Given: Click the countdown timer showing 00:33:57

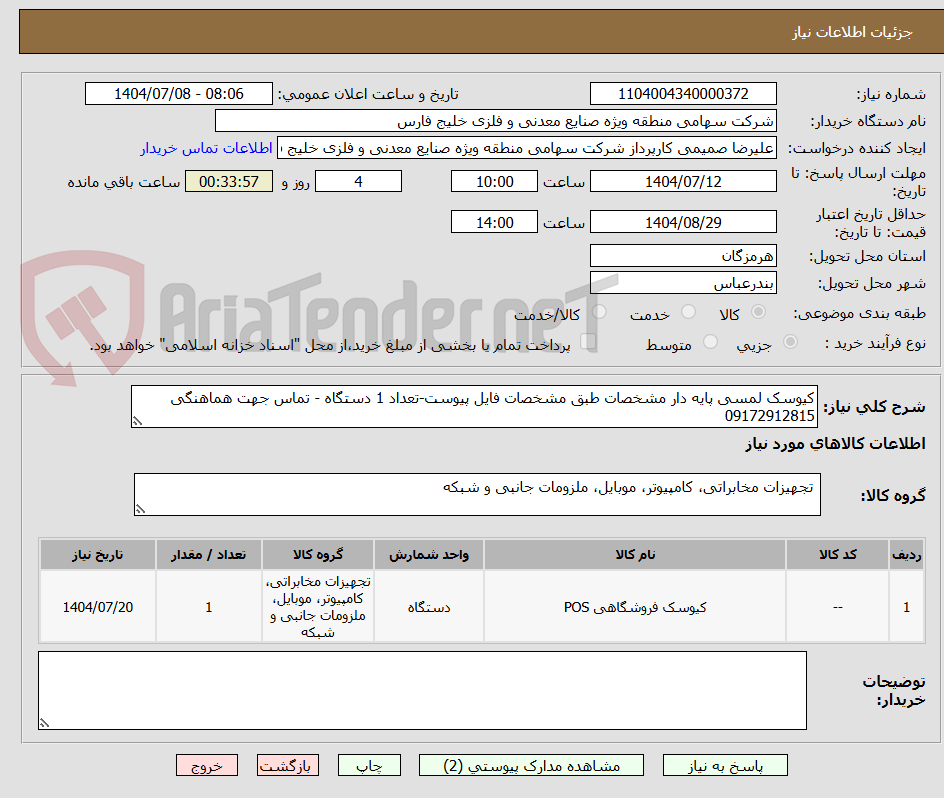Looking at the screenshot, I should point(228,181).
